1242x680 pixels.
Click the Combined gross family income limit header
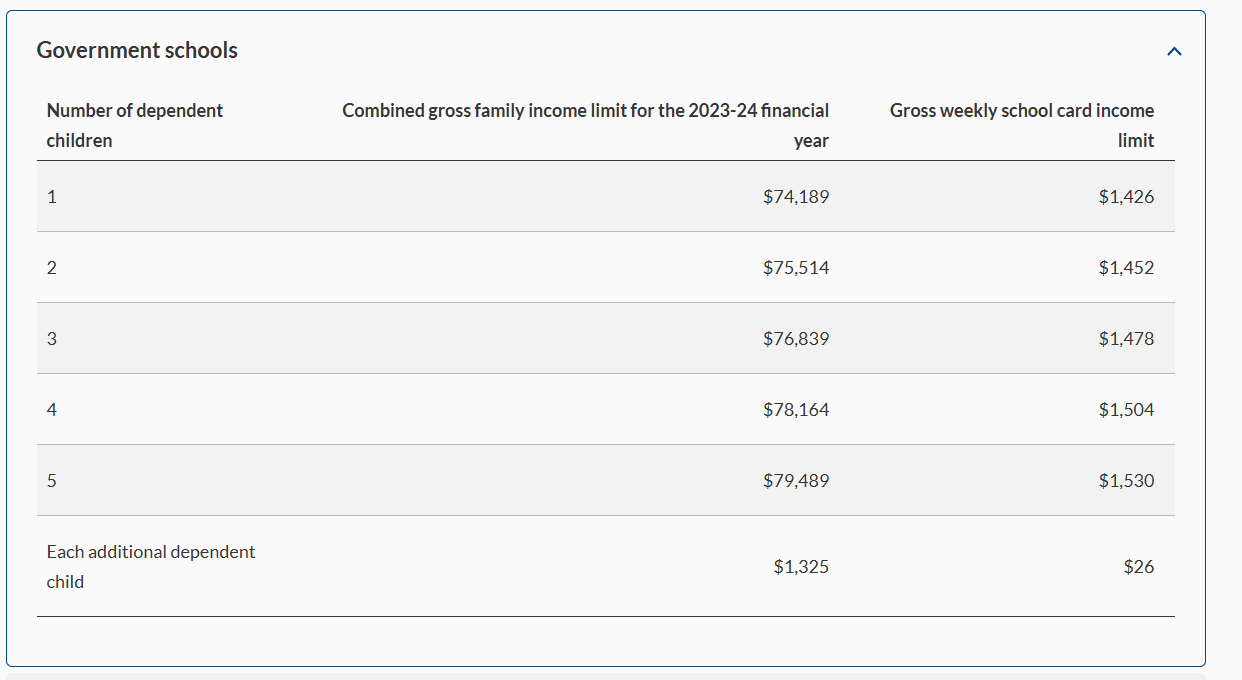pyautogui.click(x=585, y=125)
